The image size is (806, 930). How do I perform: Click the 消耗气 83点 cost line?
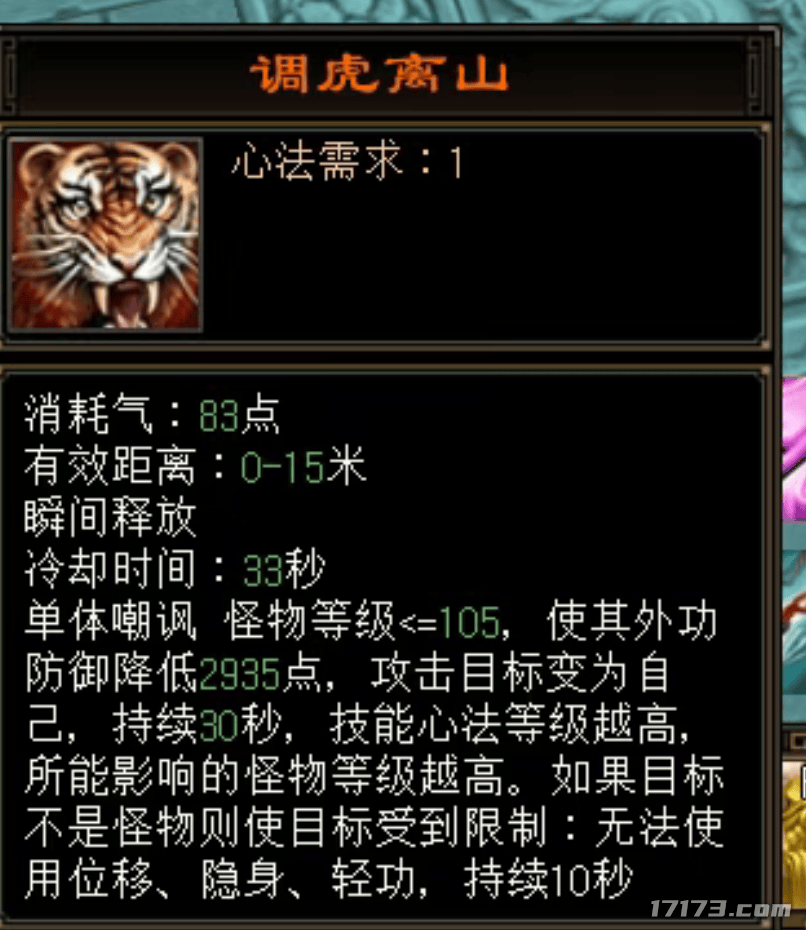152,415
